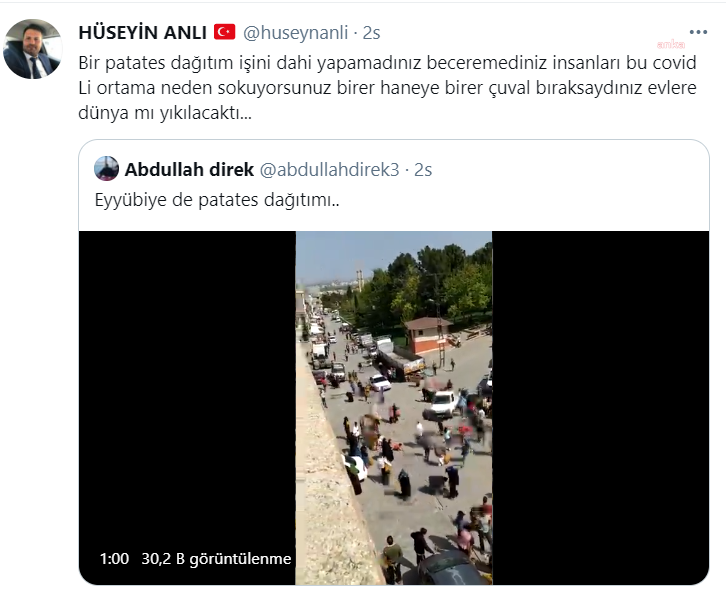726x604 pixels.
Task: Click the 30,2 B görüntülenme view count
Action: 216,559
